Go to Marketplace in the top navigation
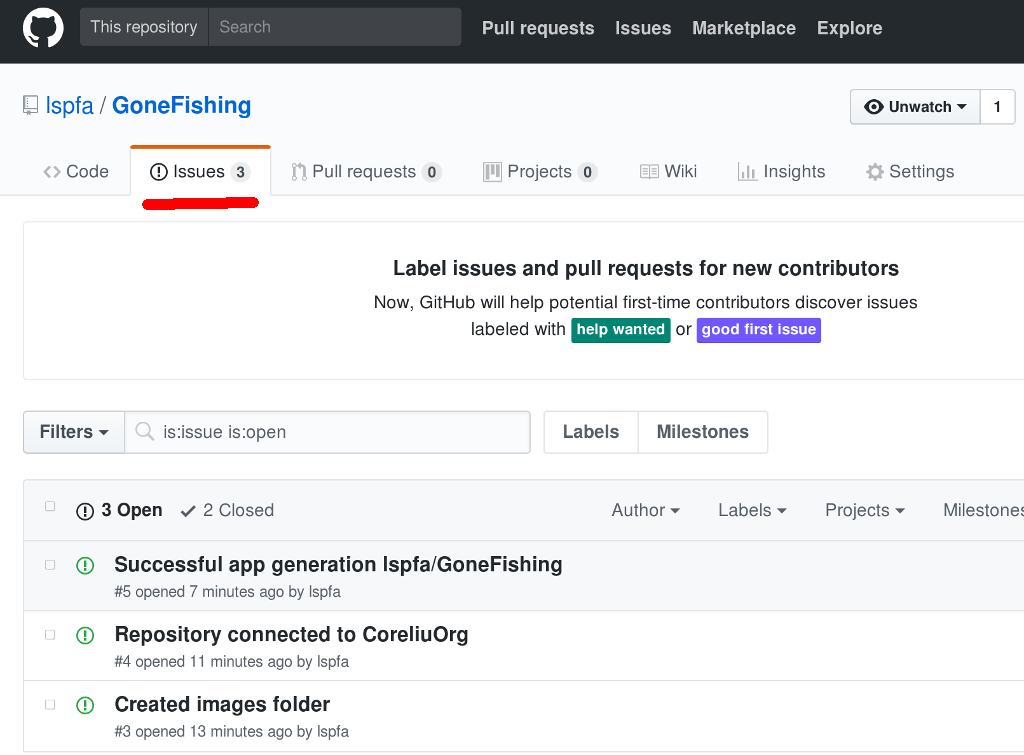The width and height of the screenshot is (1024, 755). (x=744, y=28)
